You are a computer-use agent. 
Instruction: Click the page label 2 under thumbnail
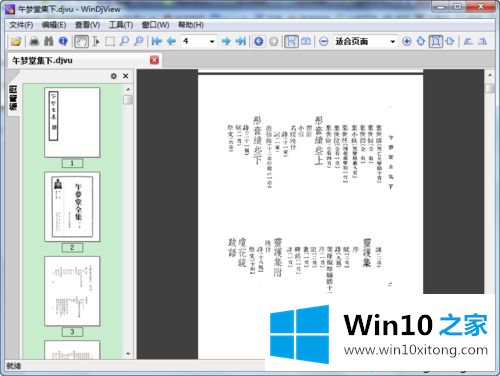(x=72, y=247)
